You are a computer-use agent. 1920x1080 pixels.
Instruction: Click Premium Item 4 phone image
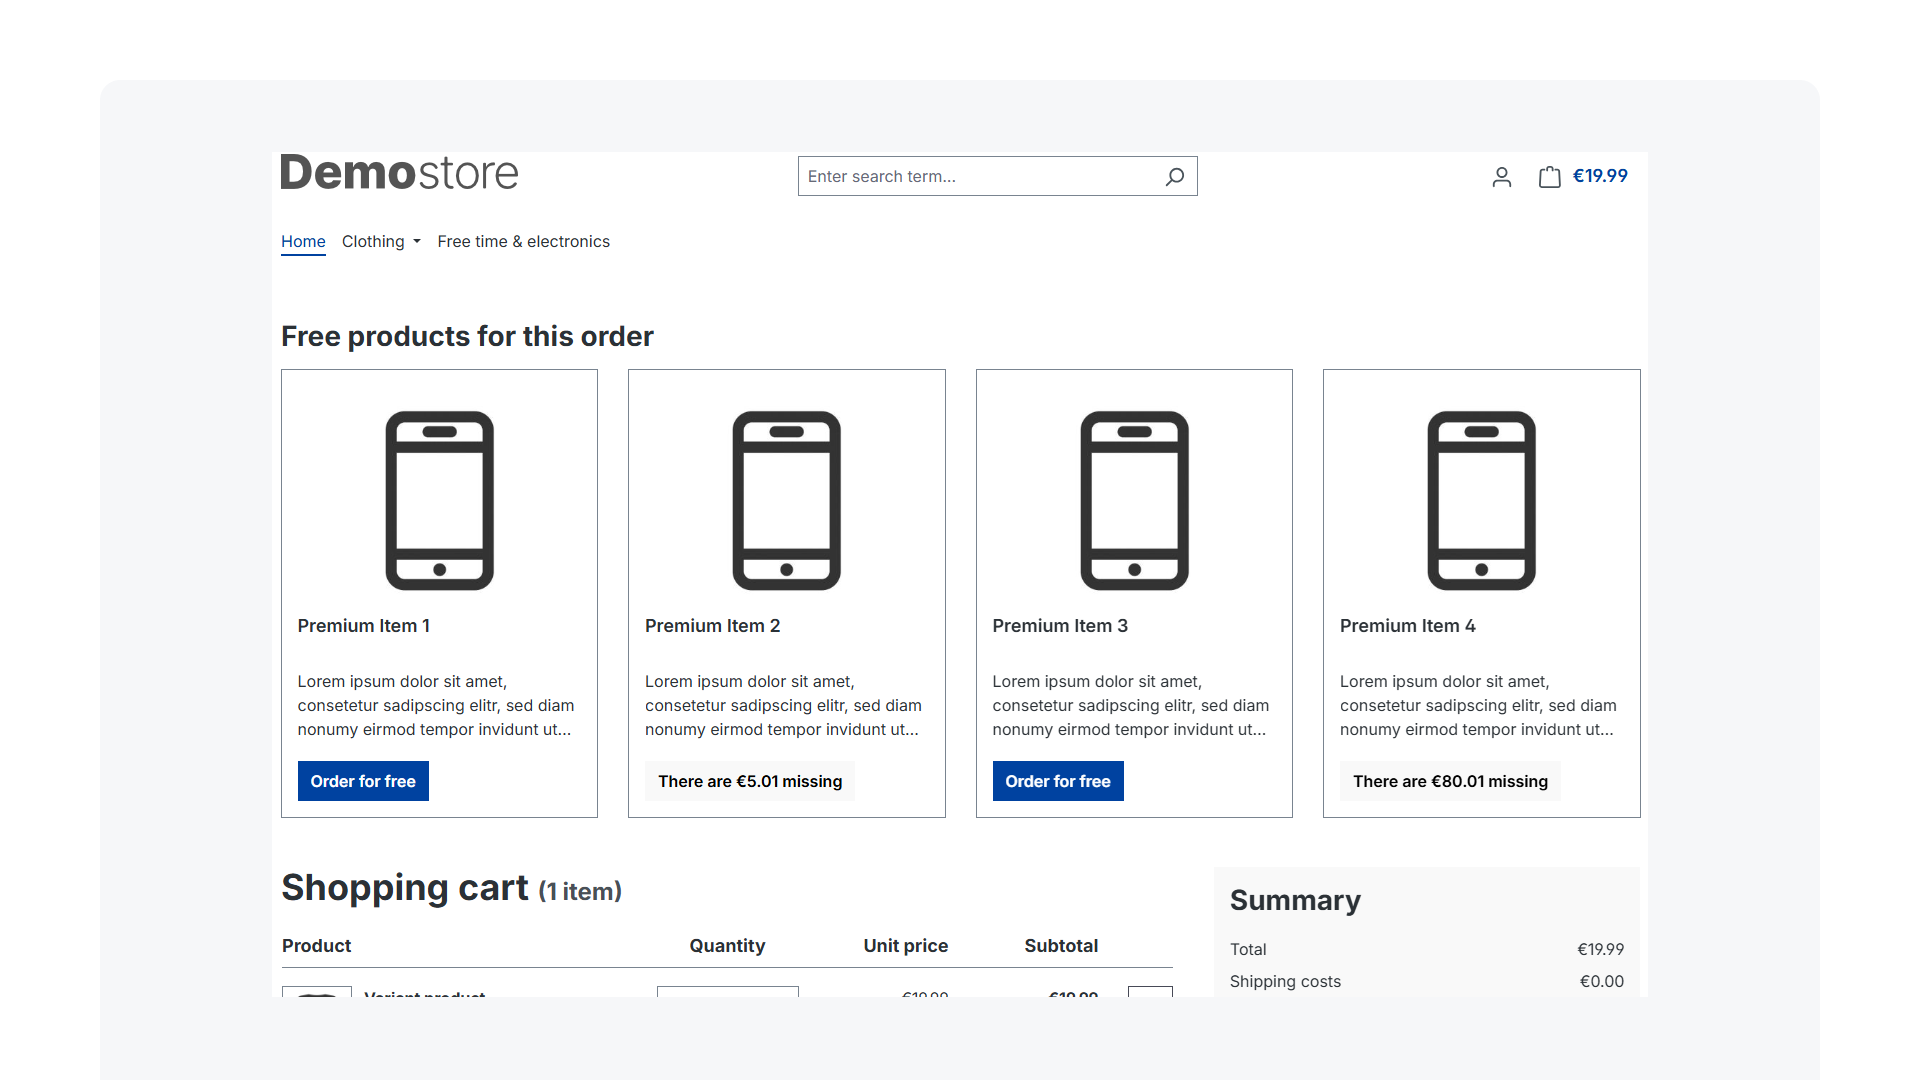click(x=1481, y=500)
